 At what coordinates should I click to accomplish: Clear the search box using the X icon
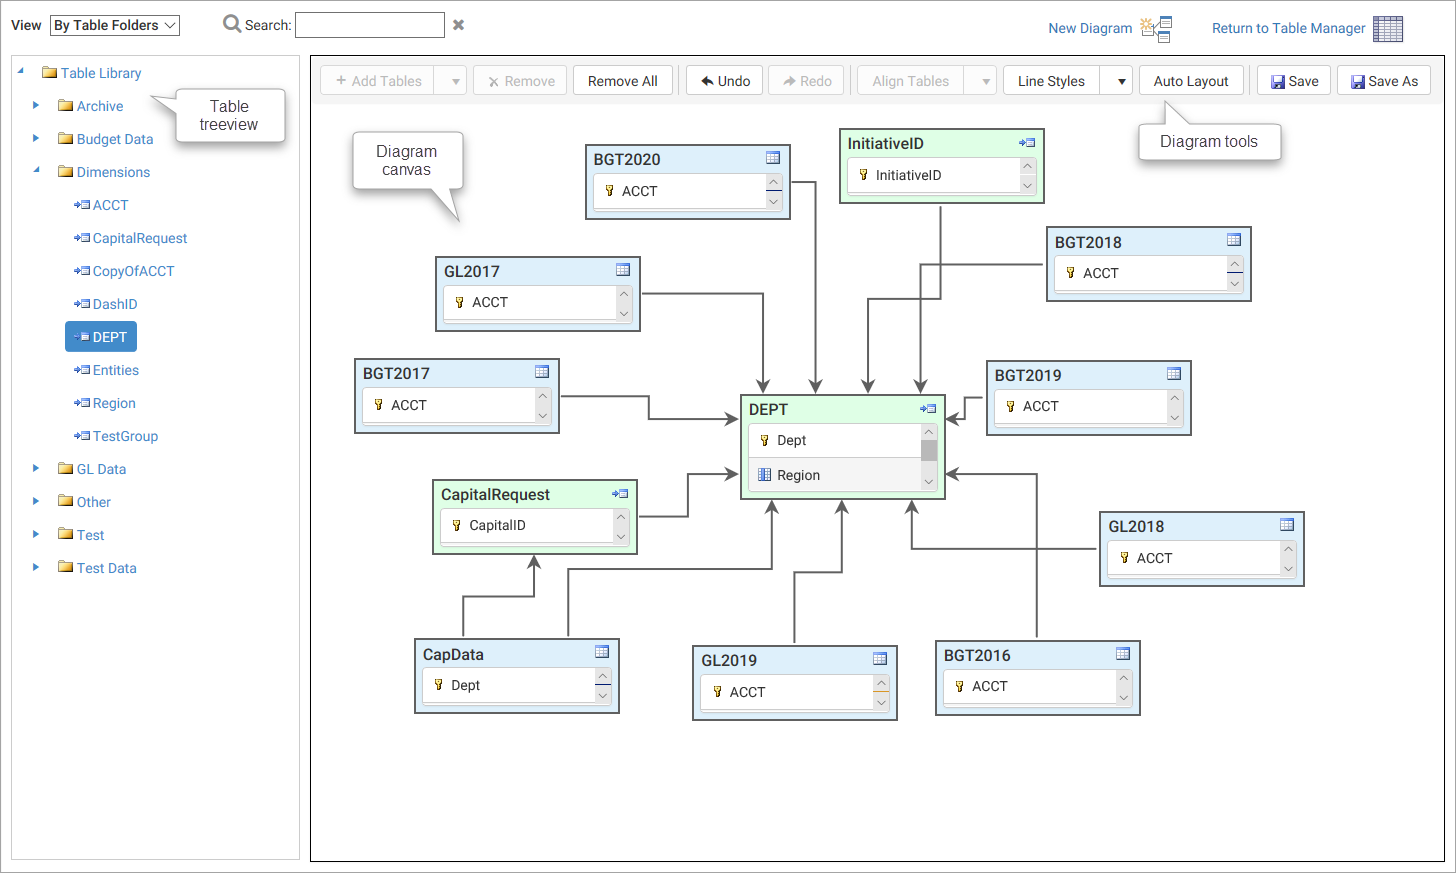458,24
